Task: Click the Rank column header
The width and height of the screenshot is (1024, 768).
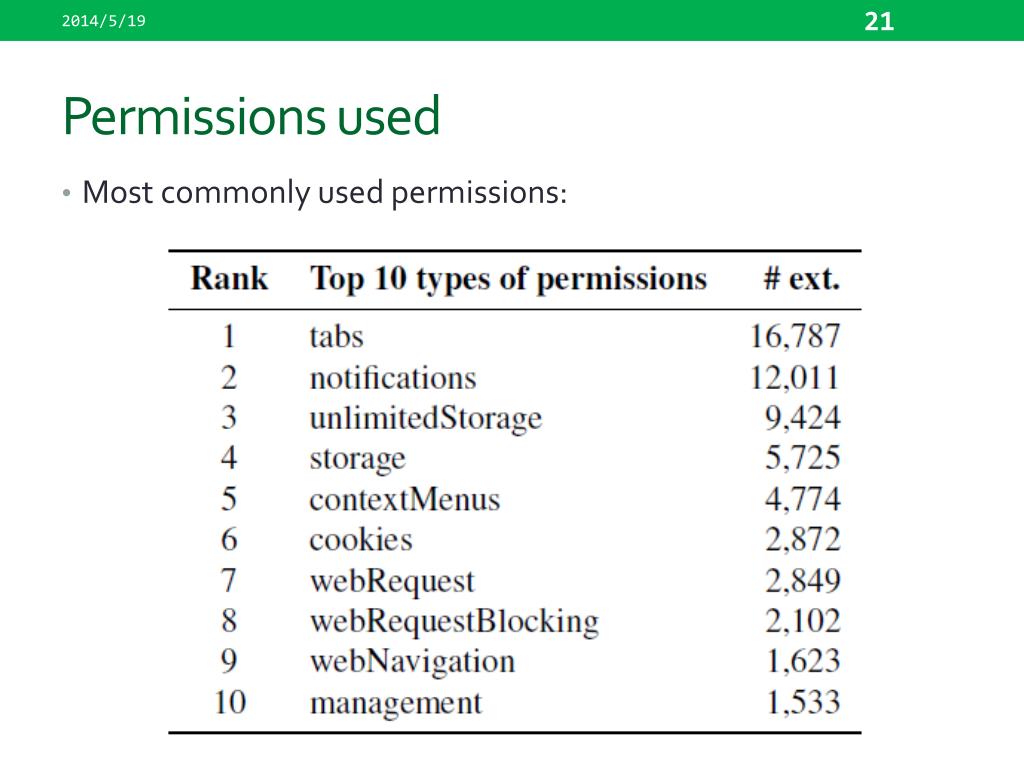Action: (229, 278)
